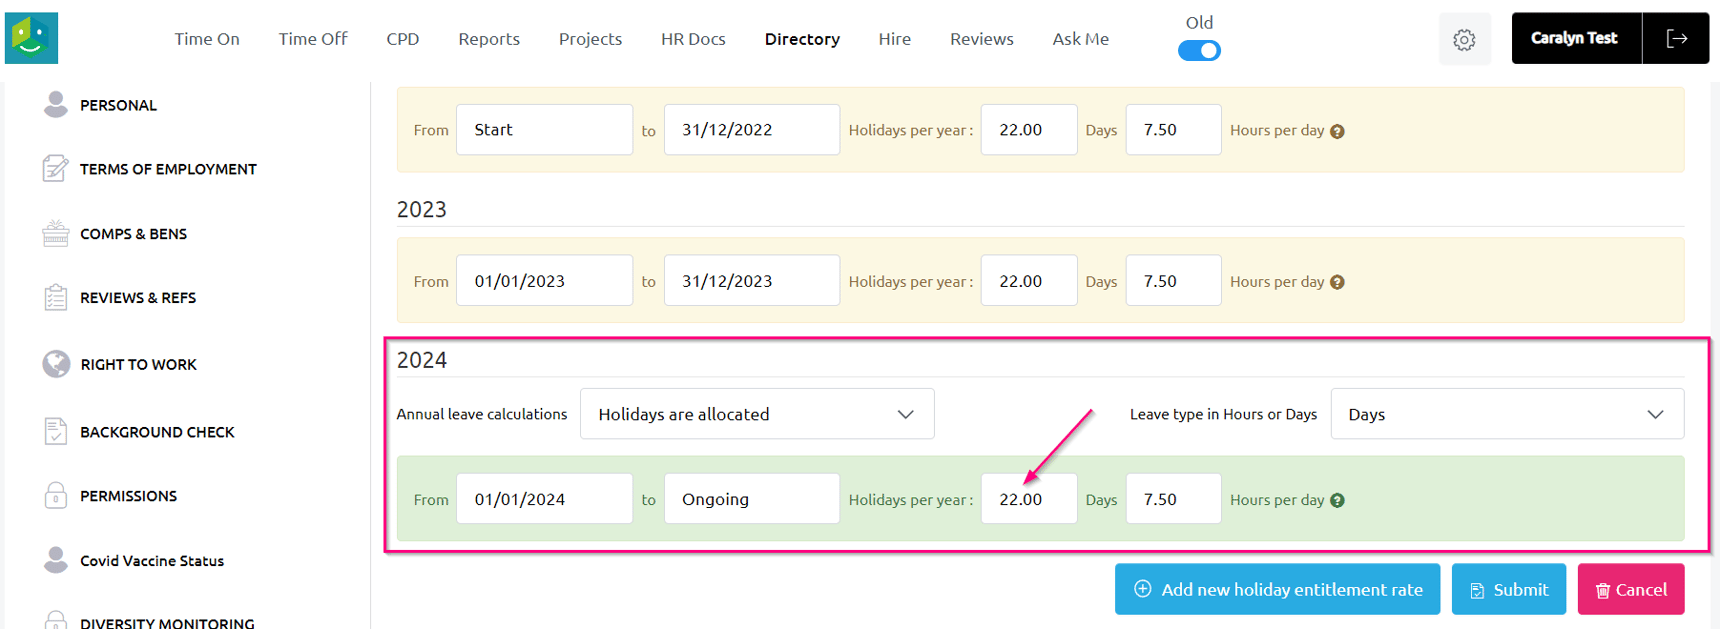This screenshot has height=629, width=1720.
Task: Click the Personal person icon in sidebar
Action: [56, 104]
